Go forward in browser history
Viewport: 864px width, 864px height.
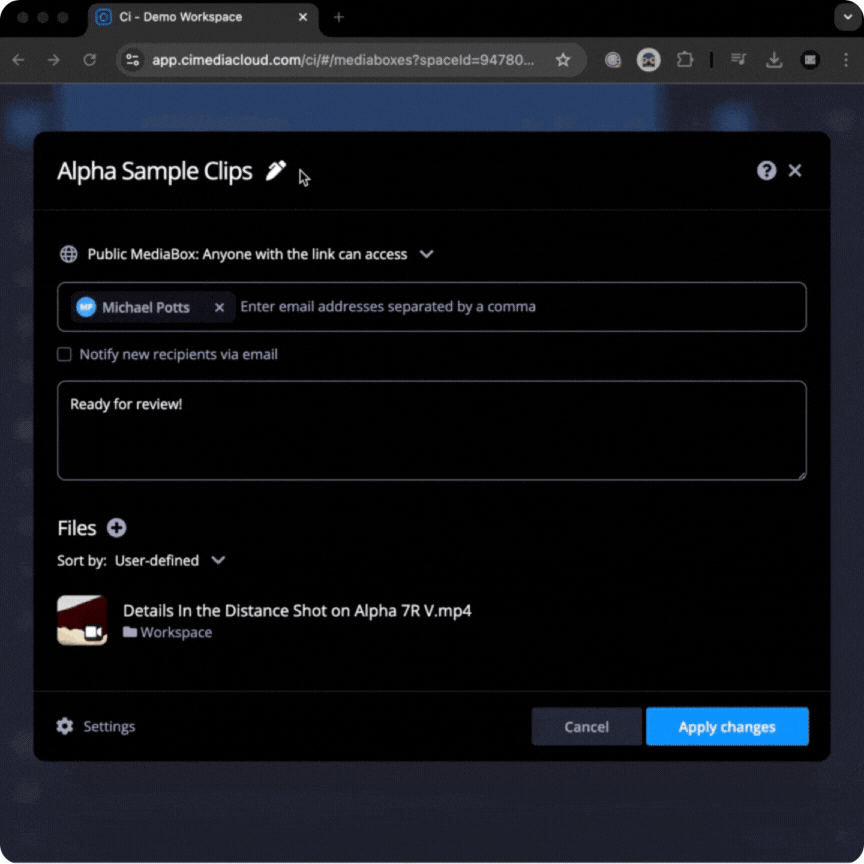pyautogui.click(x=53, y=60)
